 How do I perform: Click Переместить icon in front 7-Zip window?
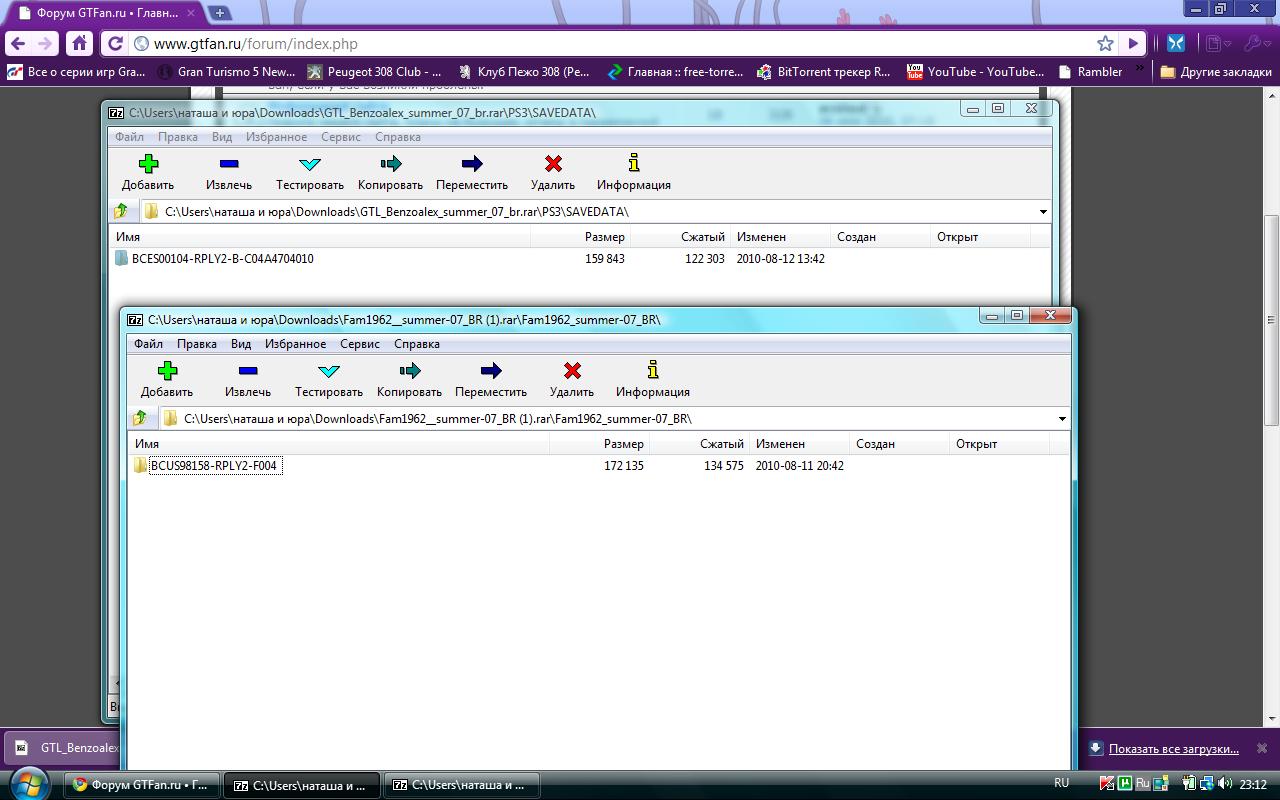[x=490, y=371]
